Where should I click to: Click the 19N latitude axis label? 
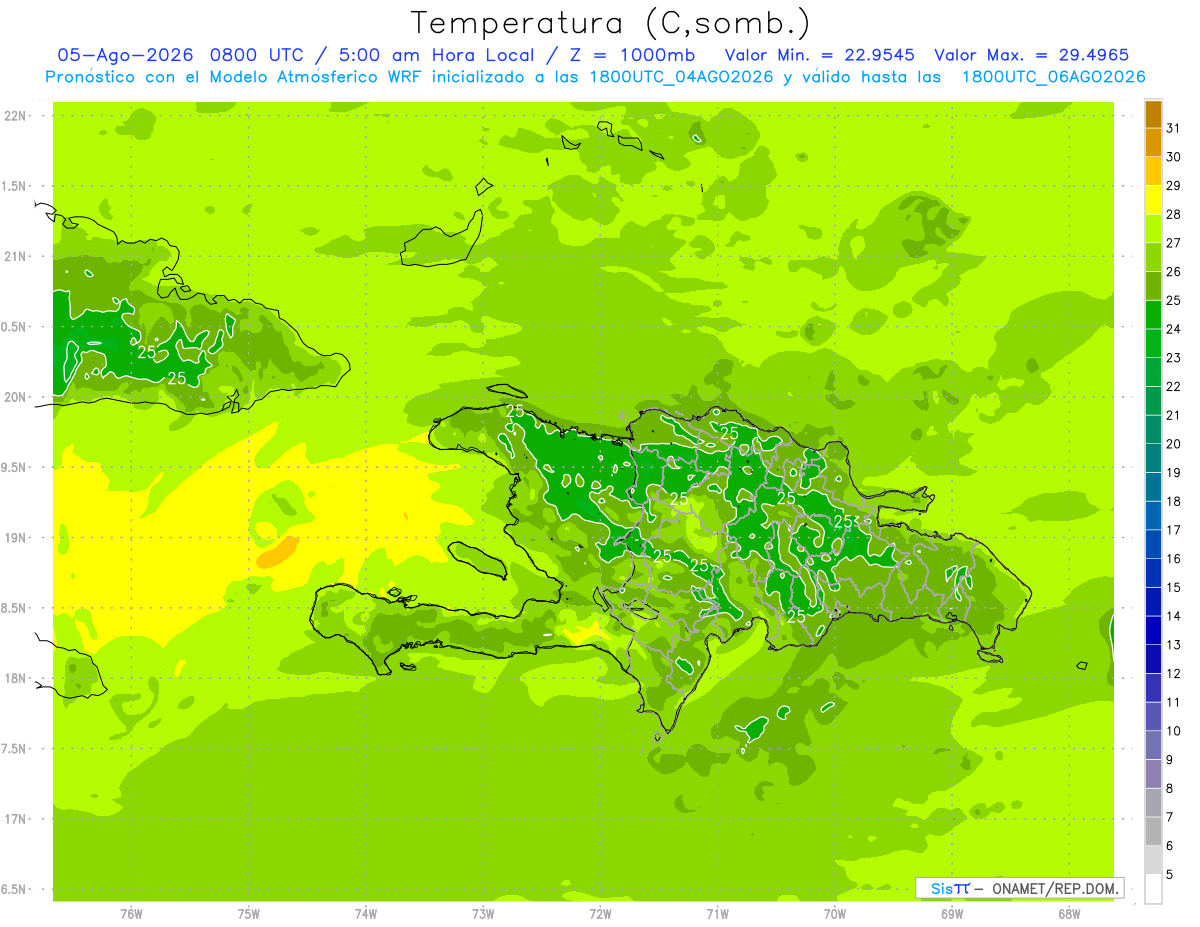(x=16, y=538)
